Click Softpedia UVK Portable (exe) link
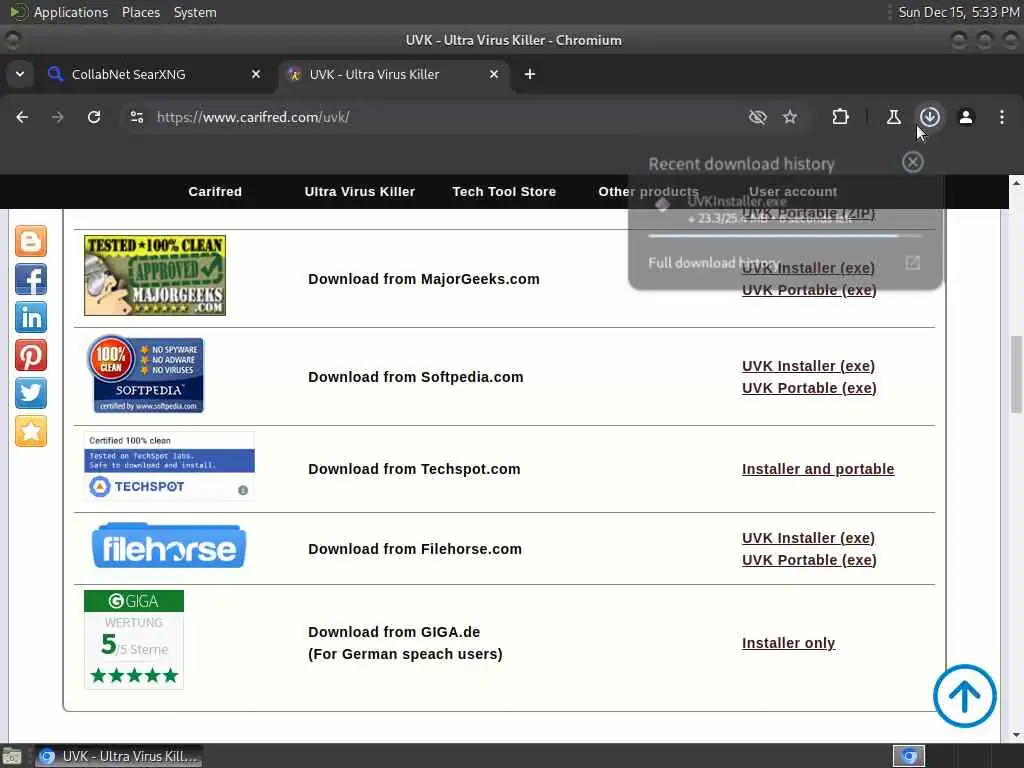Screen dimensions: 1024x768 [809, 388]
